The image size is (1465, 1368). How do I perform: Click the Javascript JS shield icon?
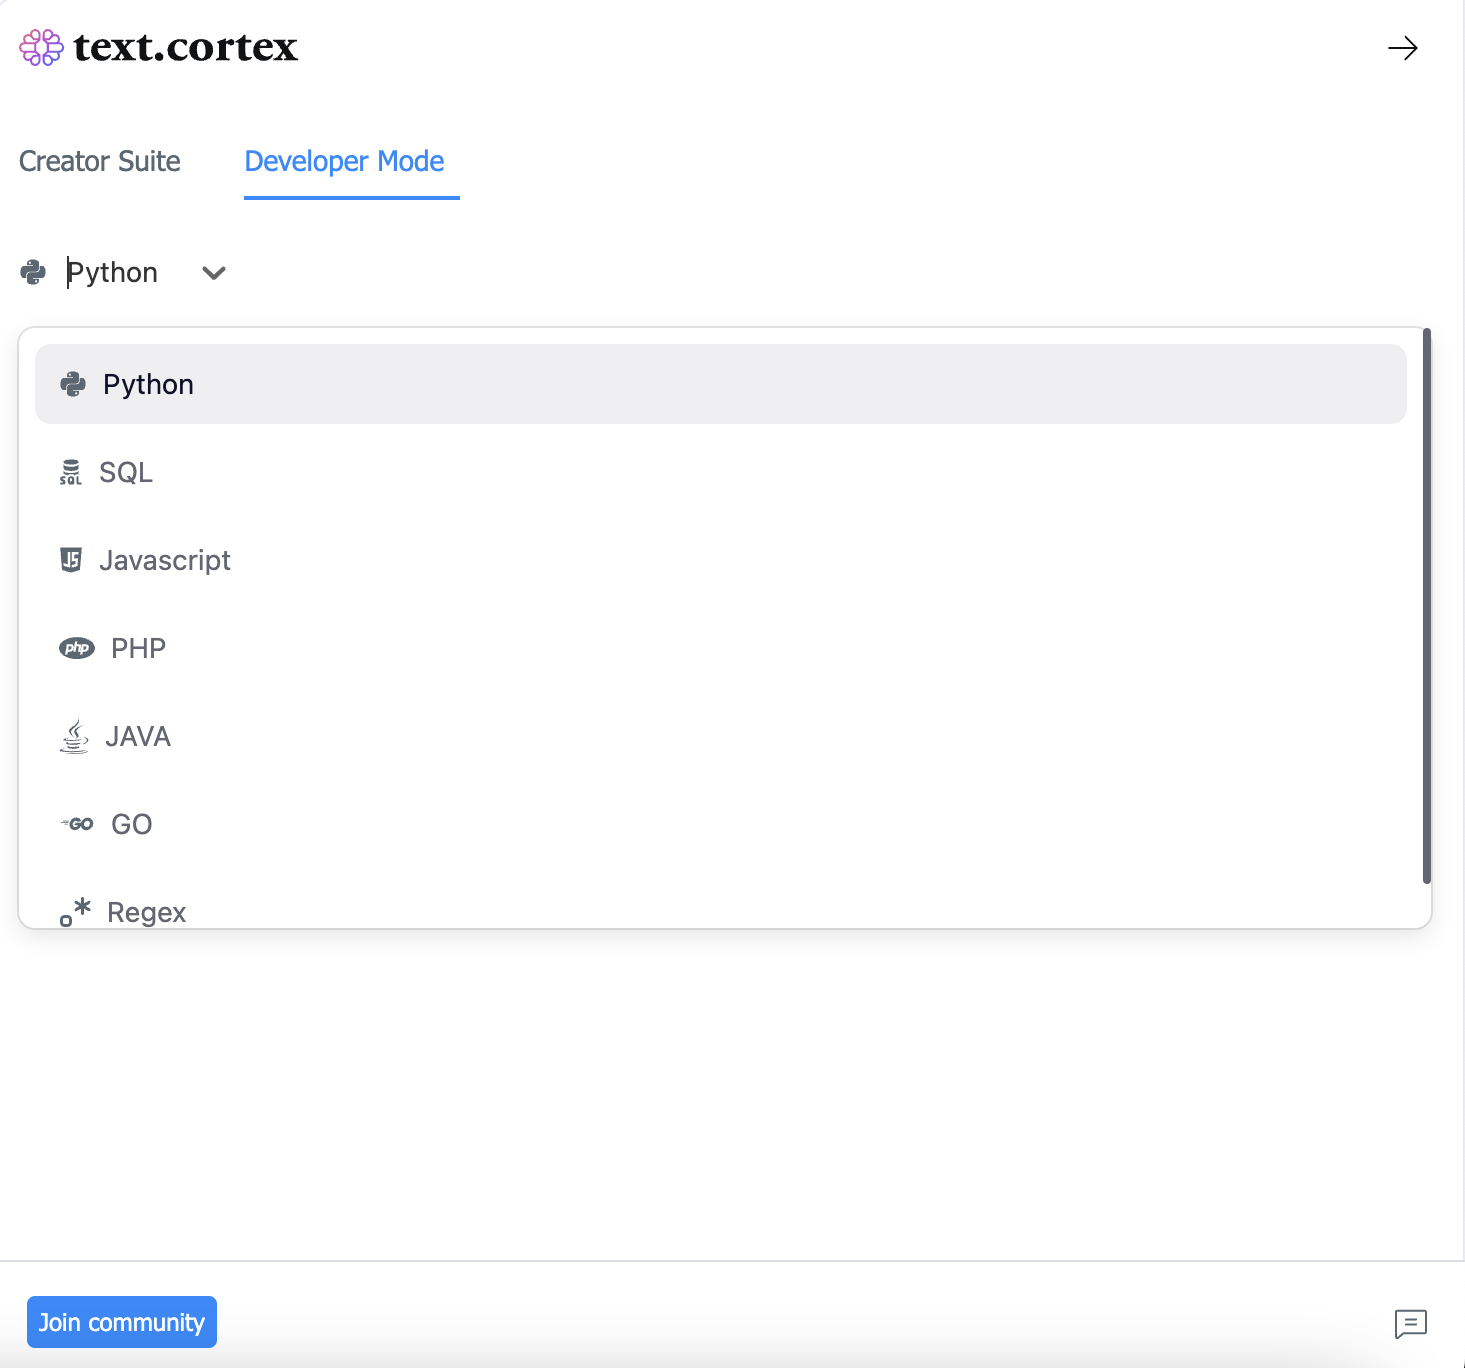click(70, 560)
